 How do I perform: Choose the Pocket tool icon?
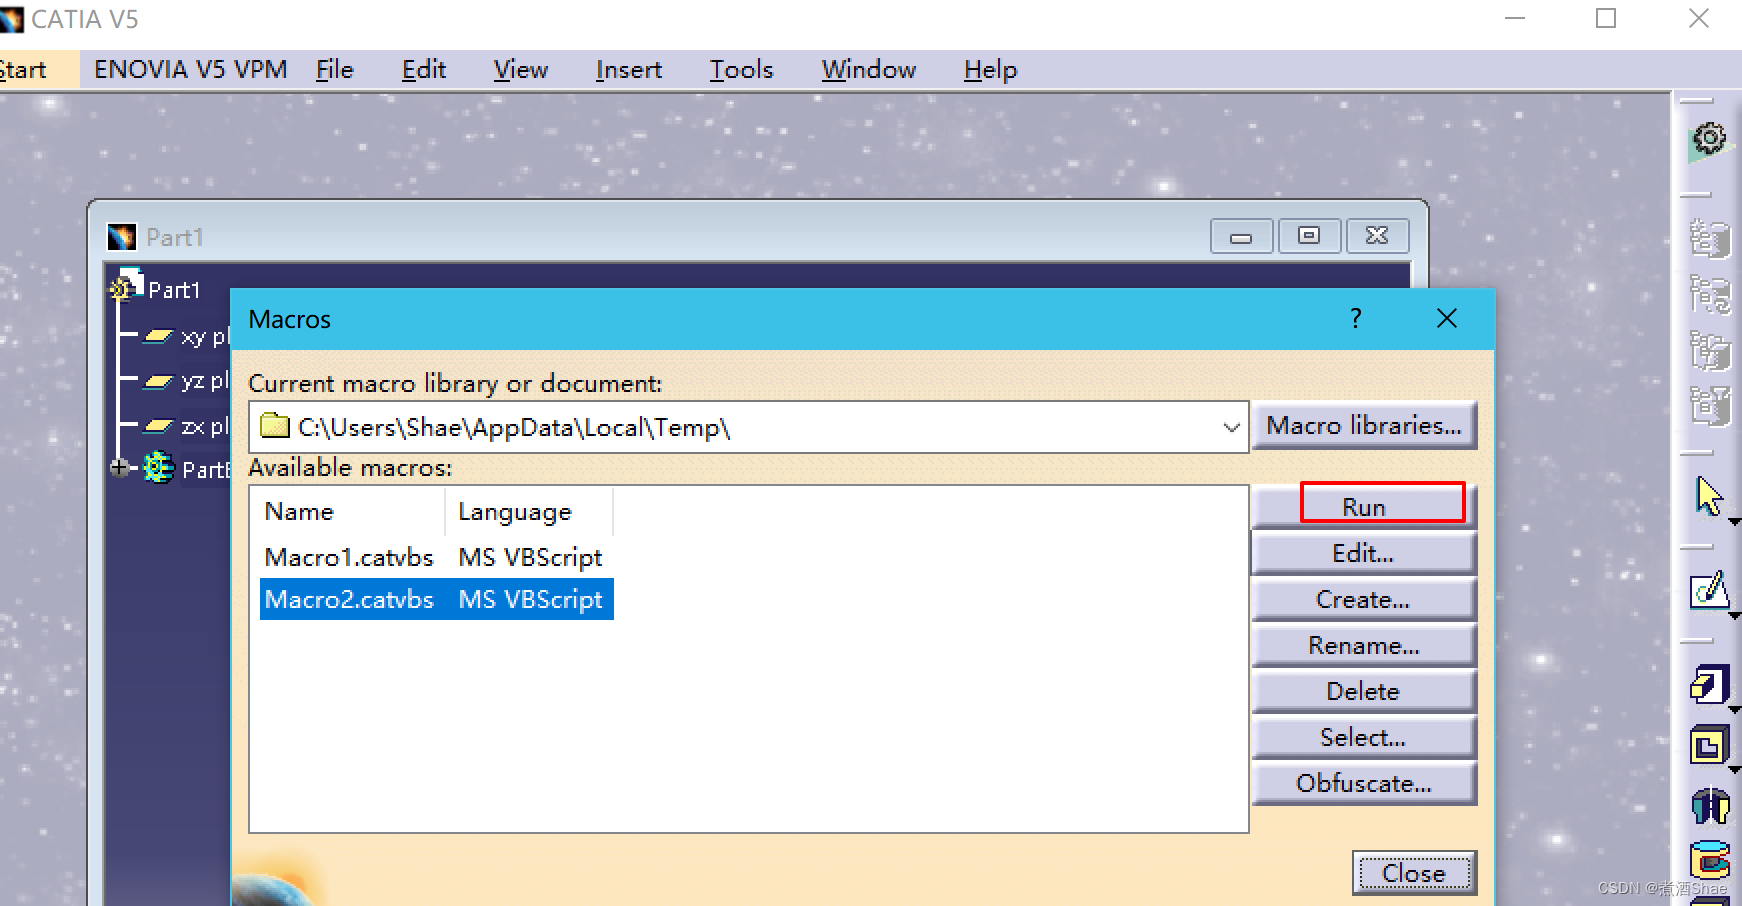1709,745
